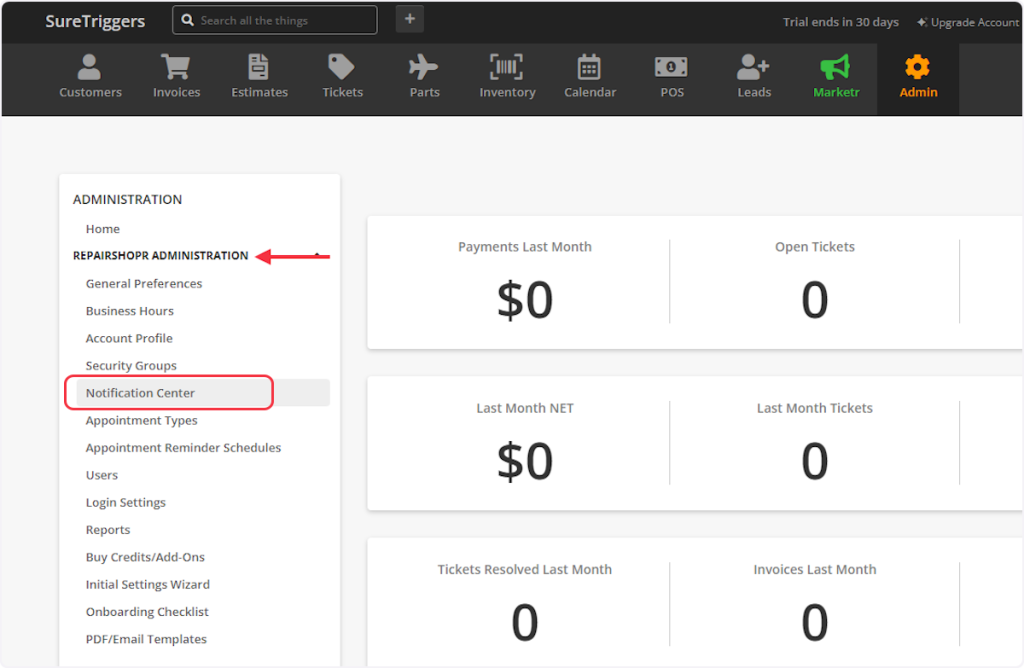1024x668 pixels.
Task: Open the Customers section icon
Action: click(x=90, y=67)
